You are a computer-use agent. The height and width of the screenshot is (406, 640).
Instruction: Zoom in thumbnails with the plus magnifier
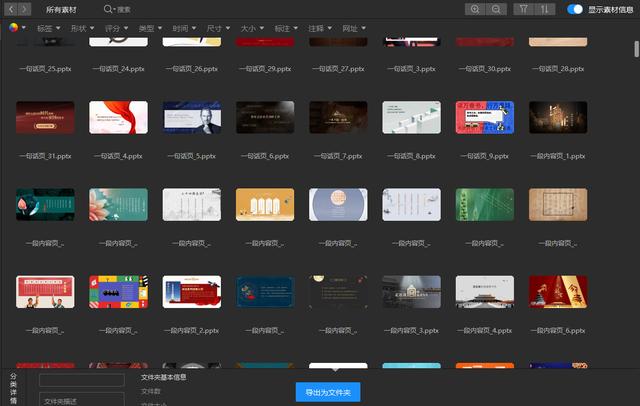[x=475, y=9]
